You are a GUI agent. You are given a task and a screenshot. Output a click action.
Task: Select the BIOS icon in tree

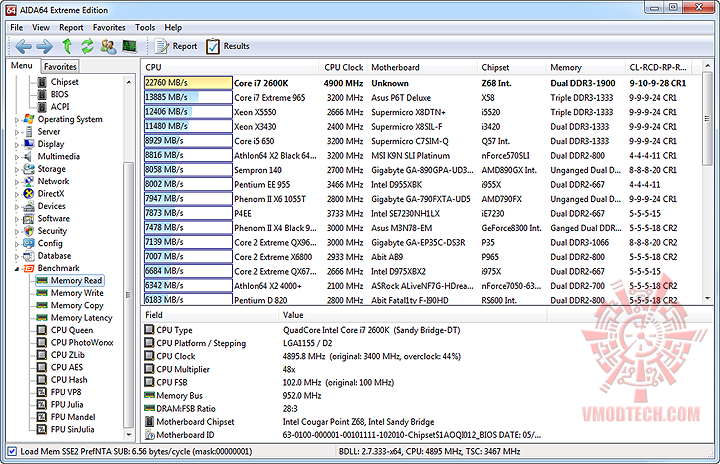(42, 94)
